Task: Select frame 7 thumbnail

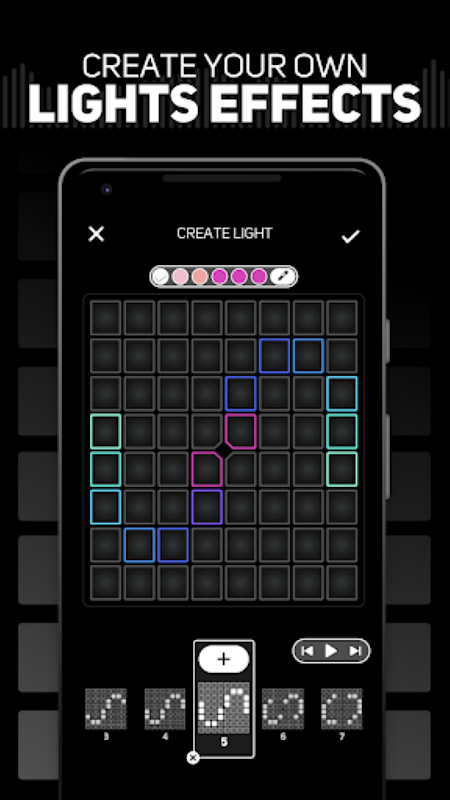Action: [342, 709]
